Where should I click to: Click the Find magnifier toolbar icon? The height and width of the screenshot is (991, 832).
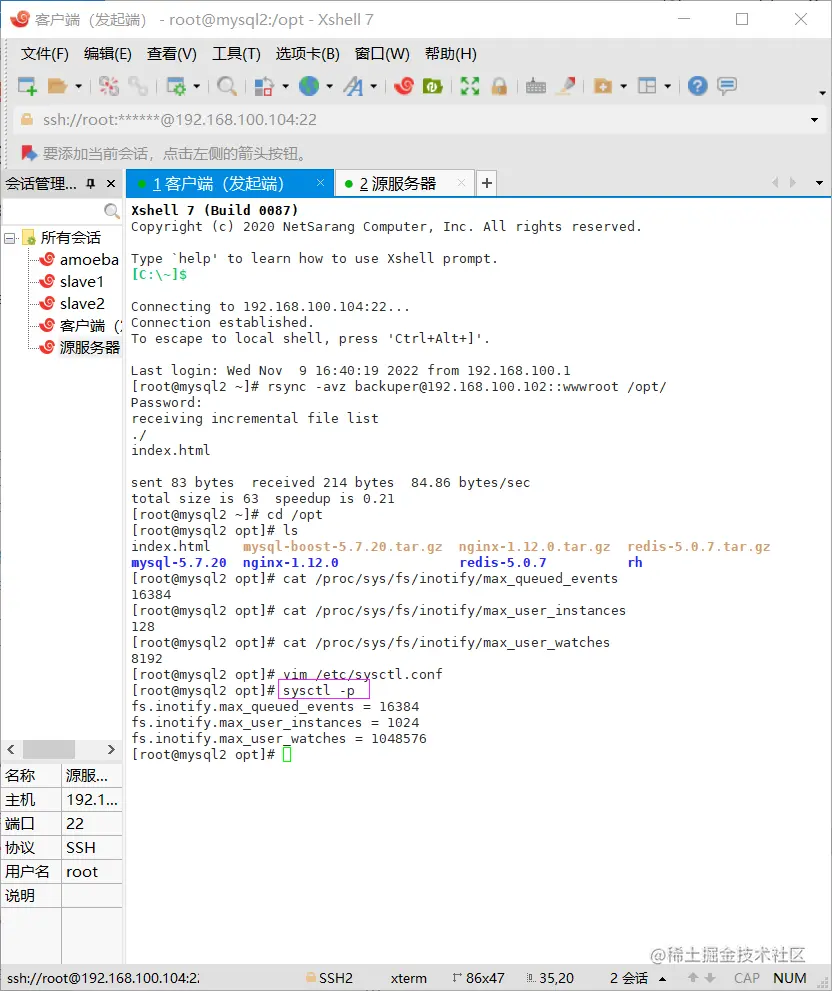pos(226,86)
